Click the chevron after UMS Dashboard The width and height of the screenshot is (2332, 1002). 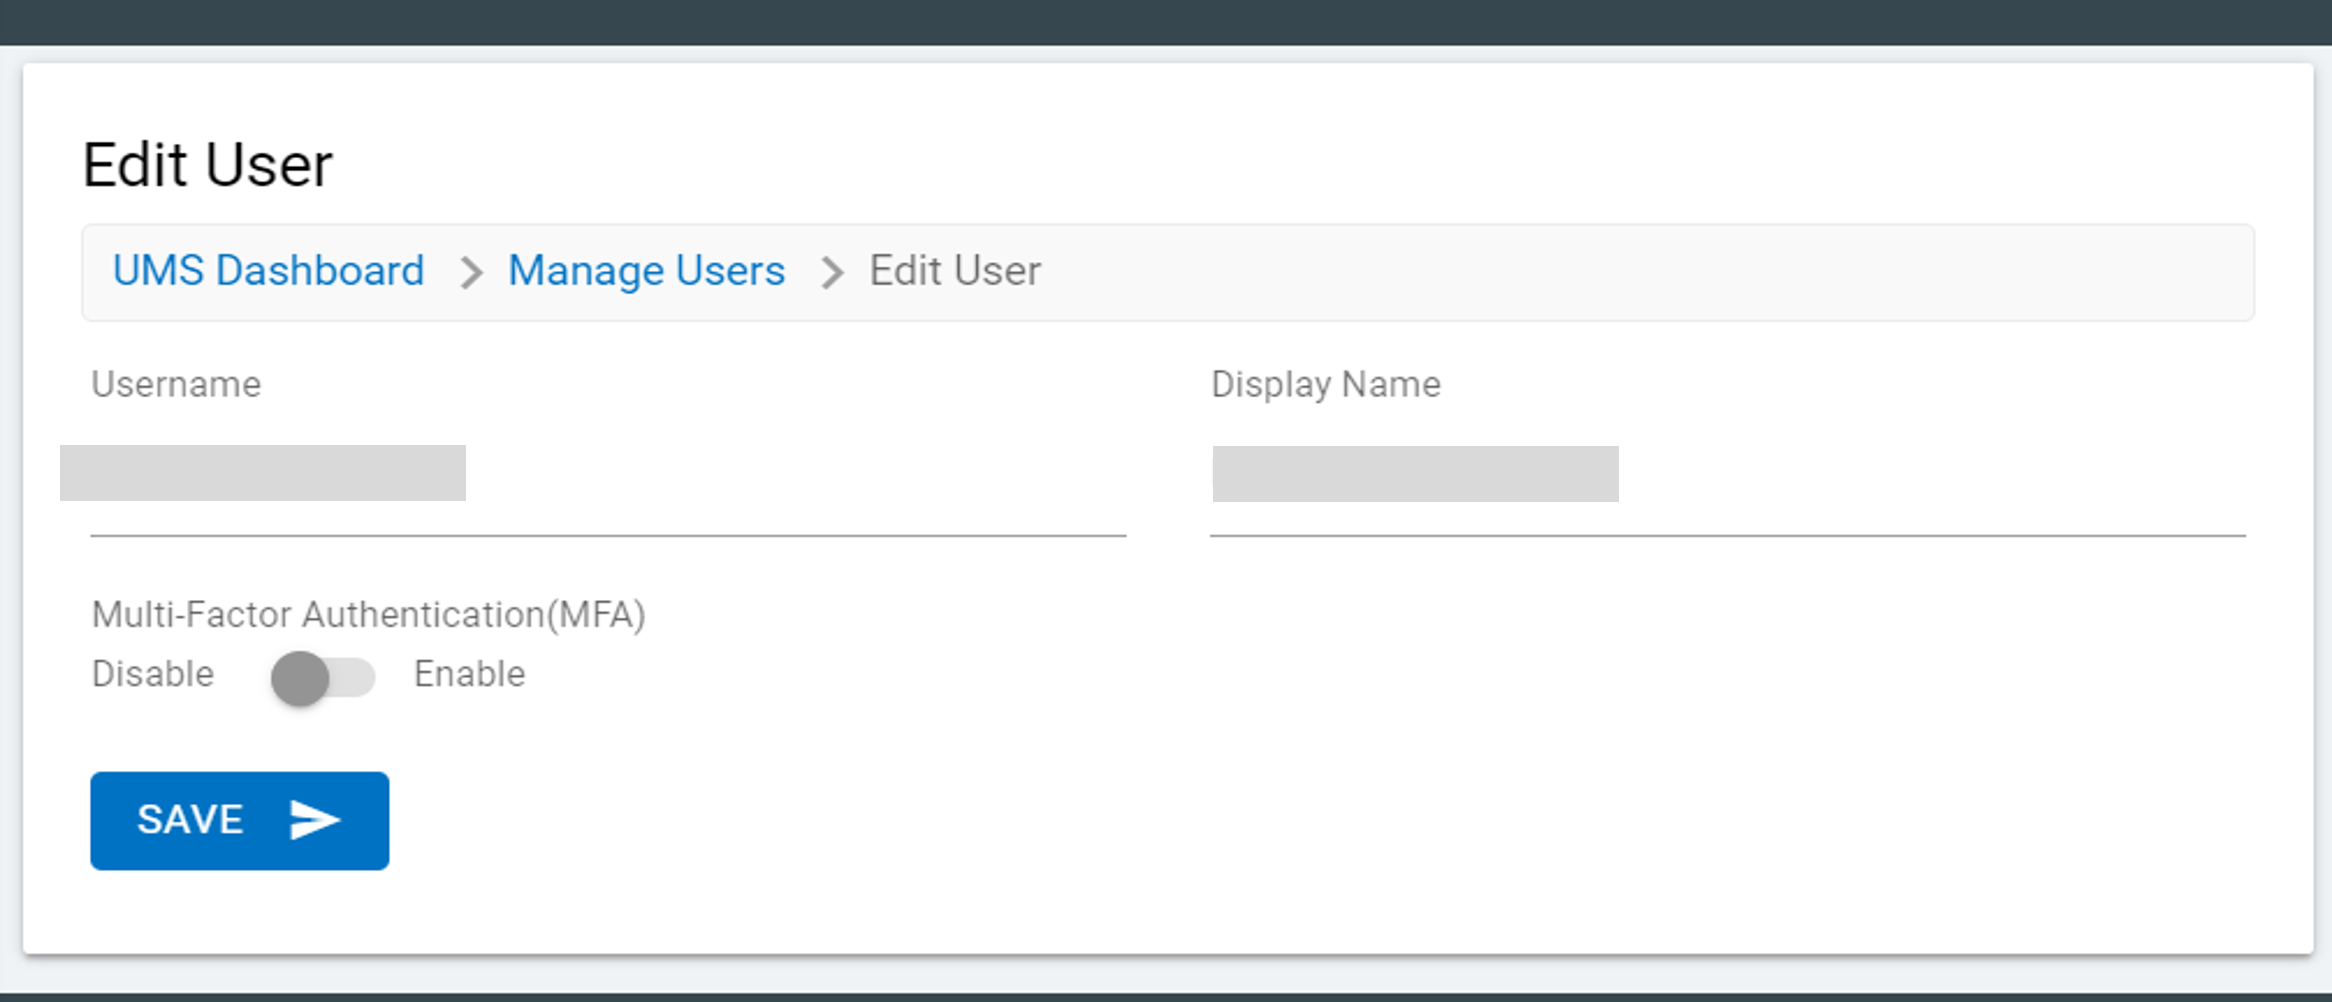[471, 272]
